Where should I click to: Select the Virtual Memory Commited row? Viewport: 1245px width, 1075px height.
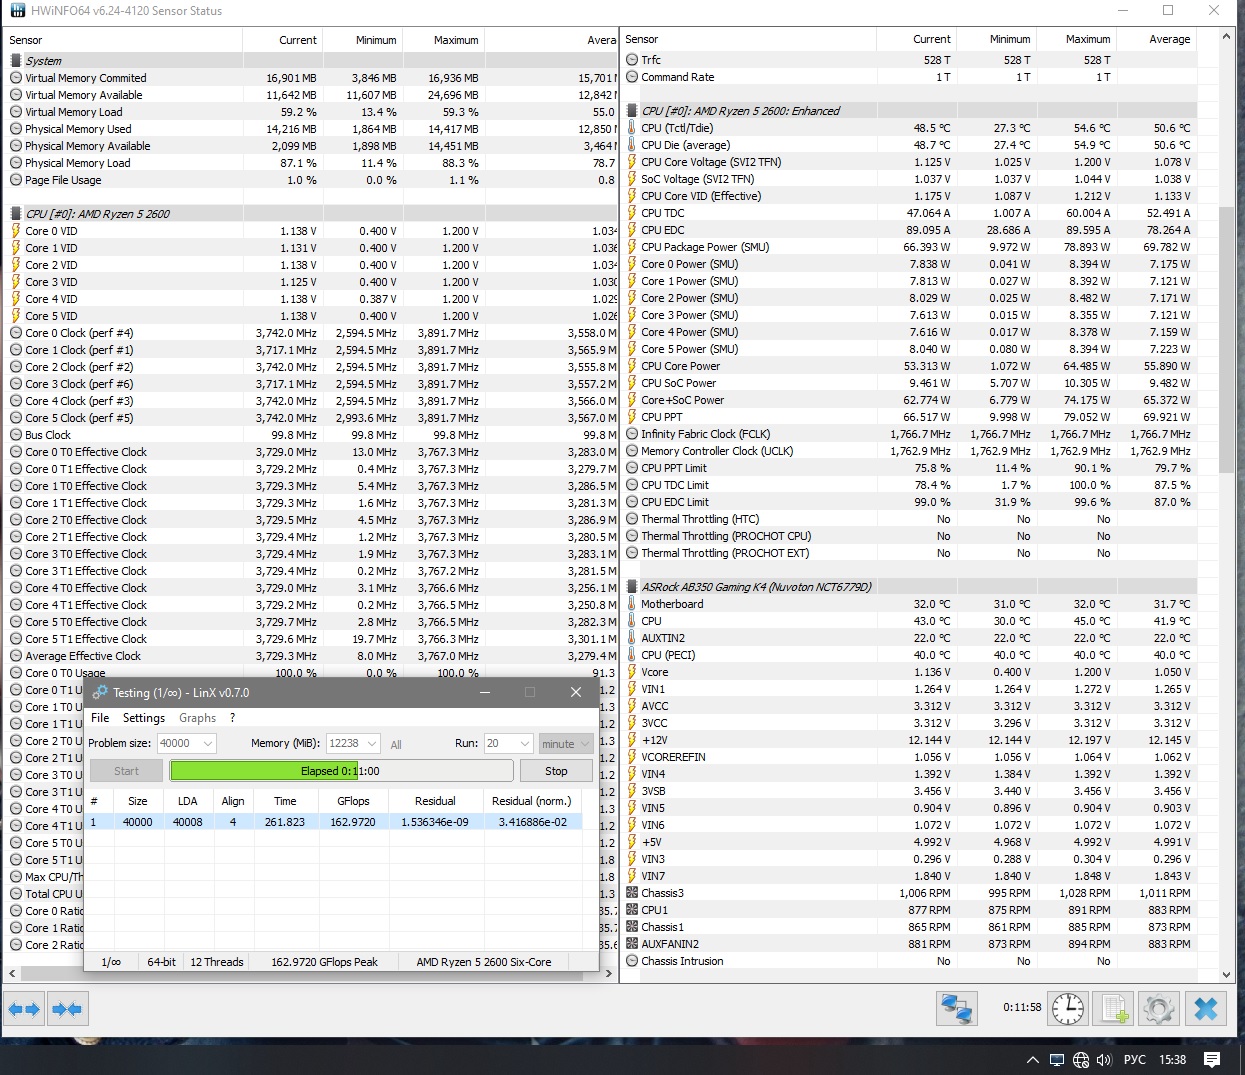coord(312,78)
